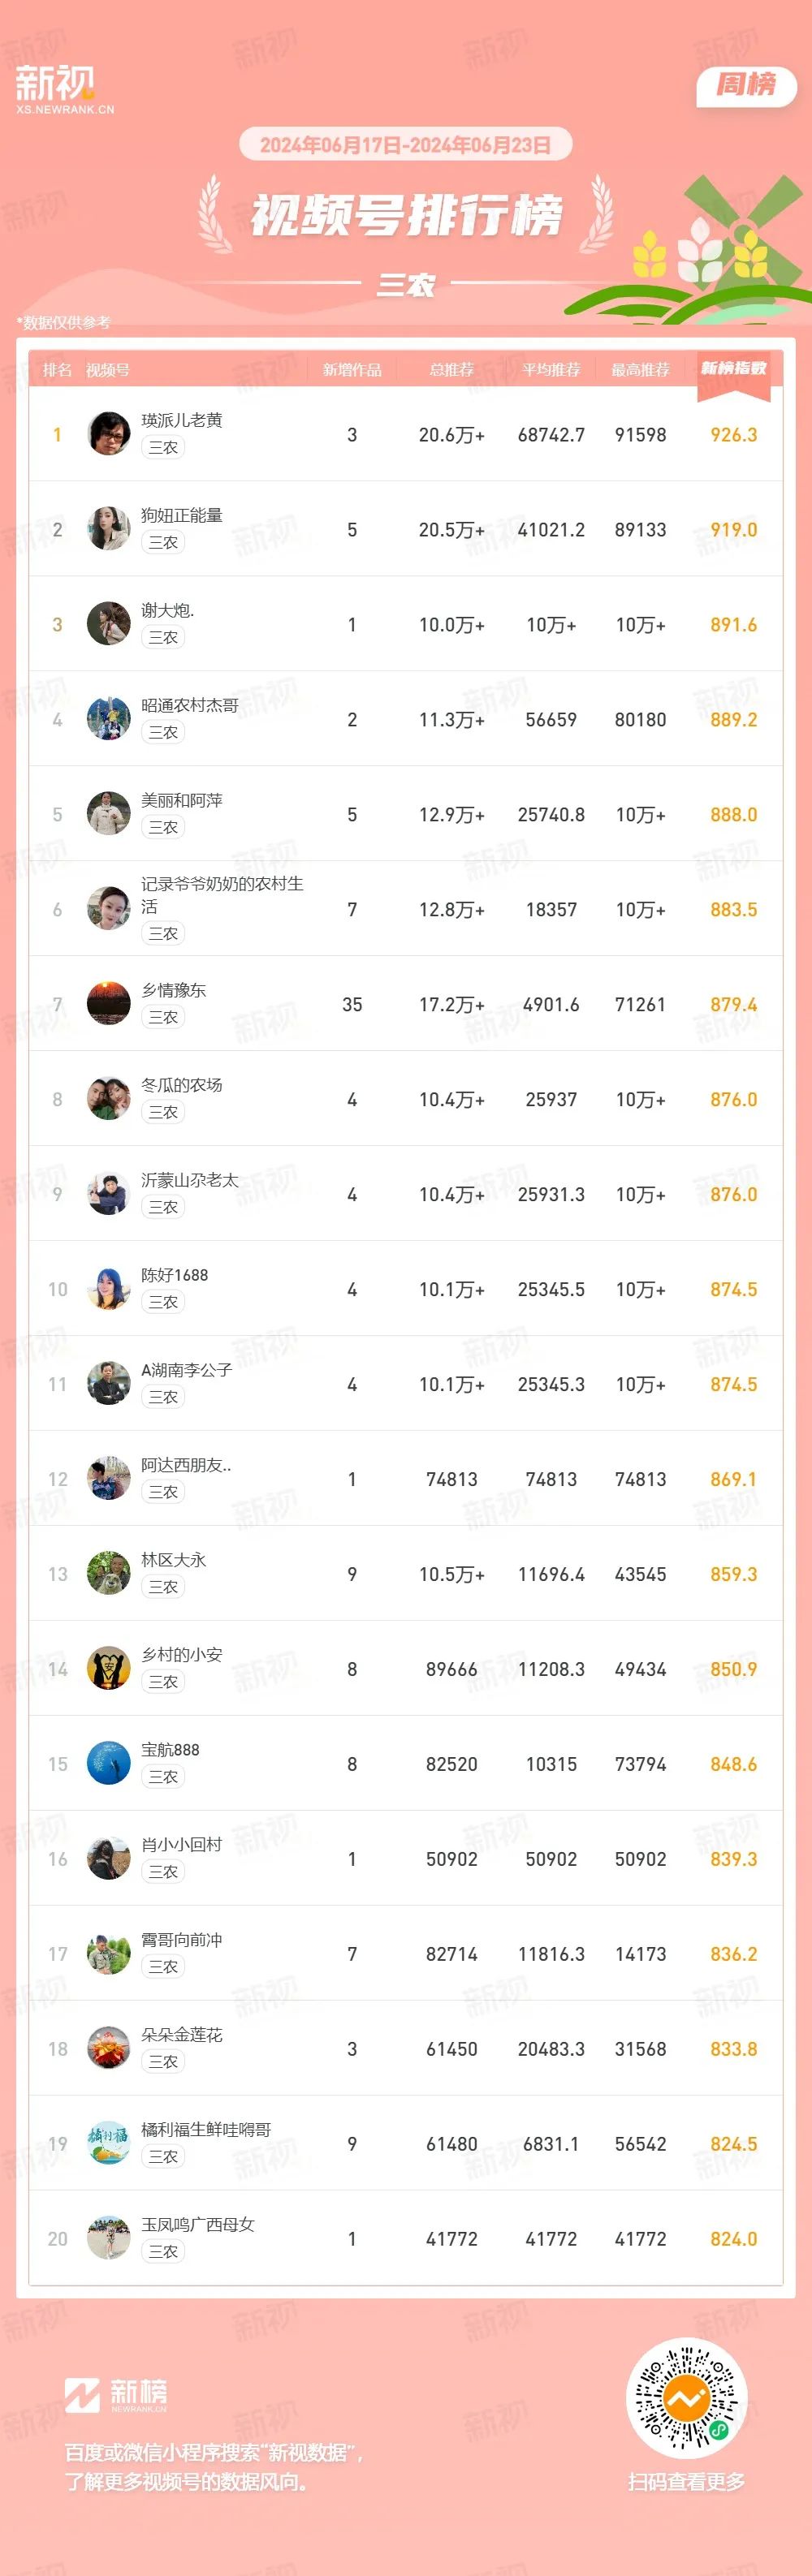Click the 宝航888 blue avatar

pyautogui.click(x=108, y=1764)
